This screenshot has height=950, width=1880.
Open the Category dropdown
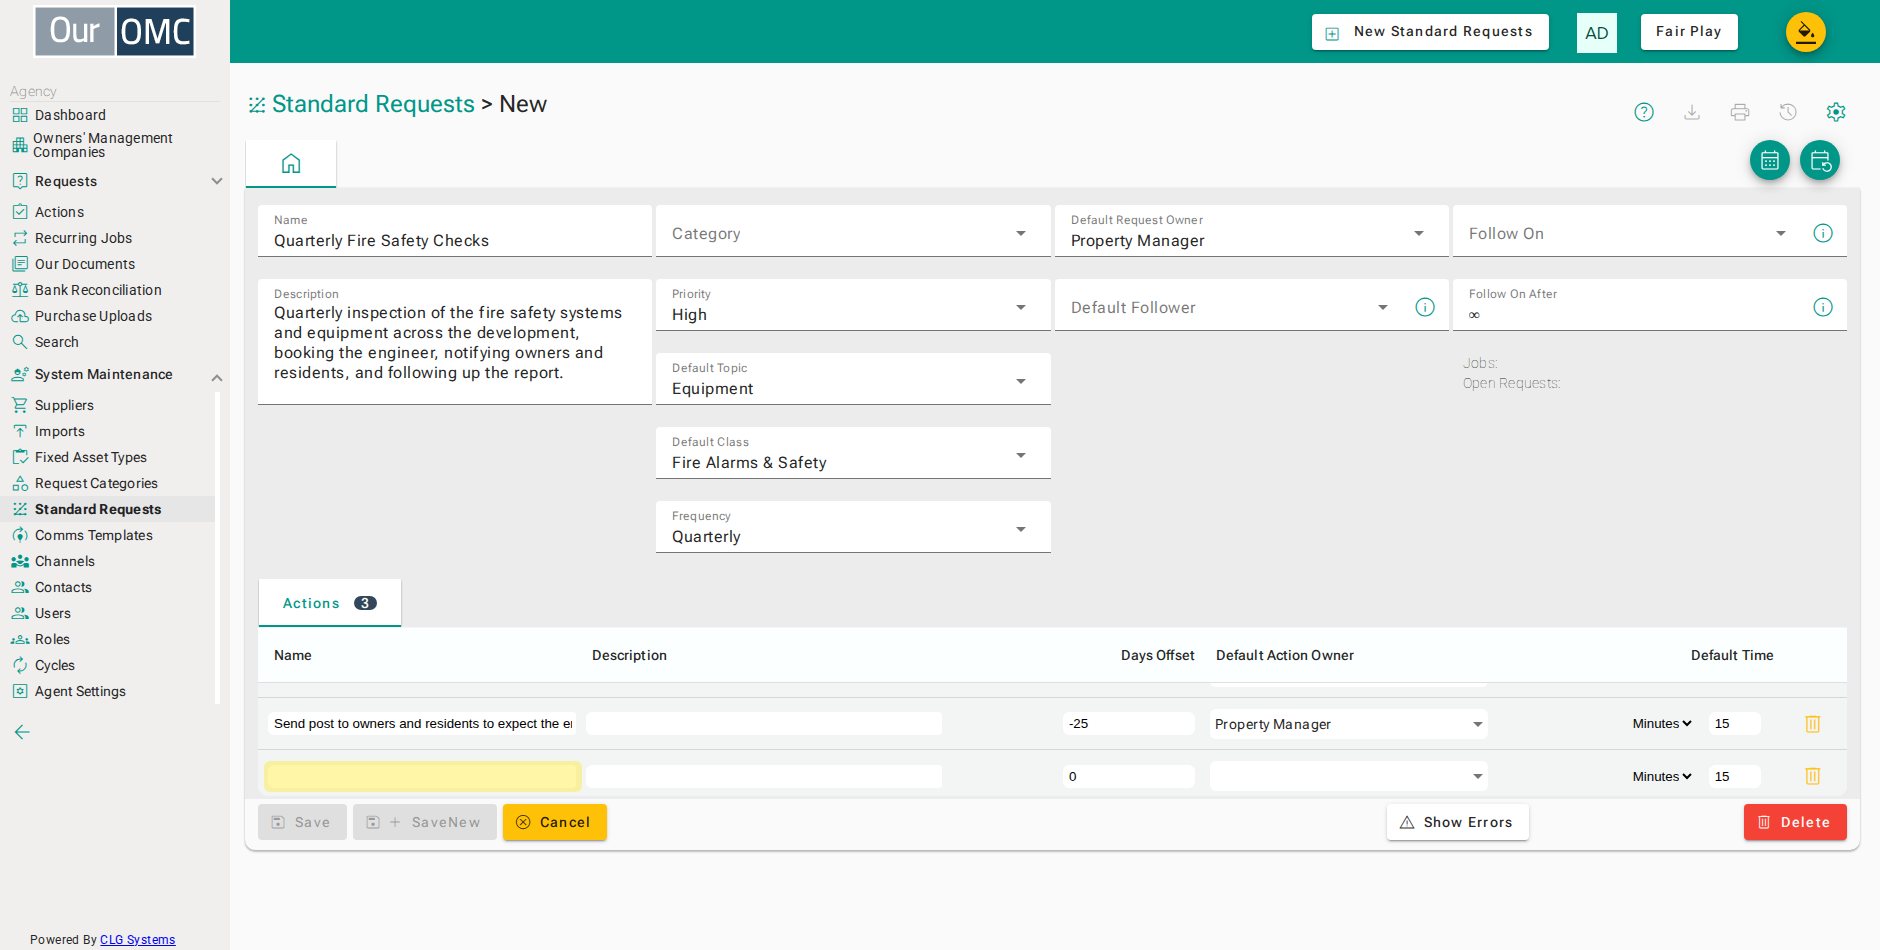point(853,232)
